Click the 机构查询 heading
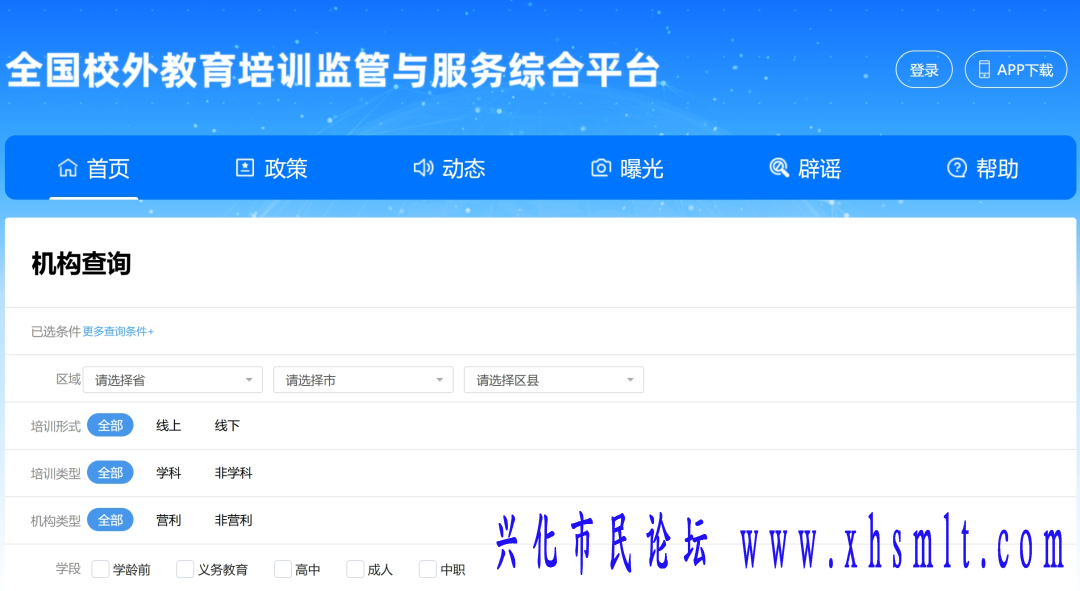This screenshot has width=1080, height=591. tap(81, 263)
